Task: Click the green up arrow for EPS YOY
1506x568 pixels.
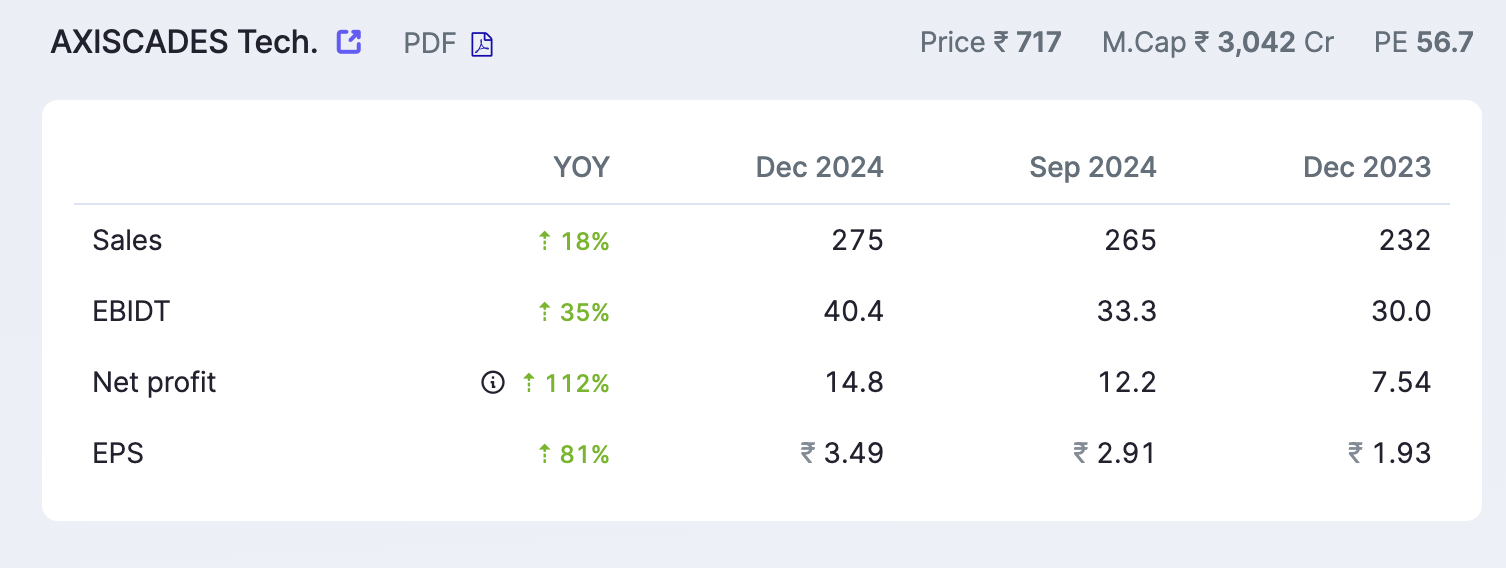Action: (544, 454)
